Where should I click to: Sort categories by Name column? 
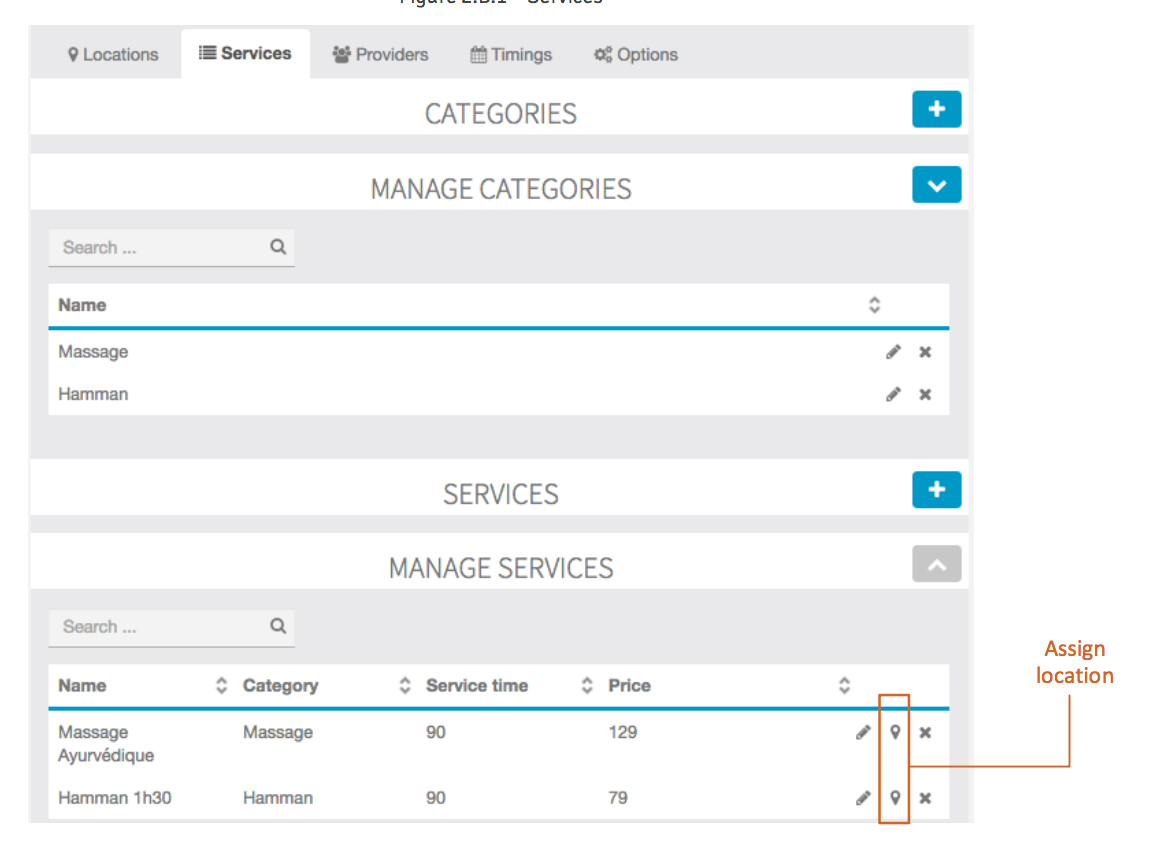874,305
